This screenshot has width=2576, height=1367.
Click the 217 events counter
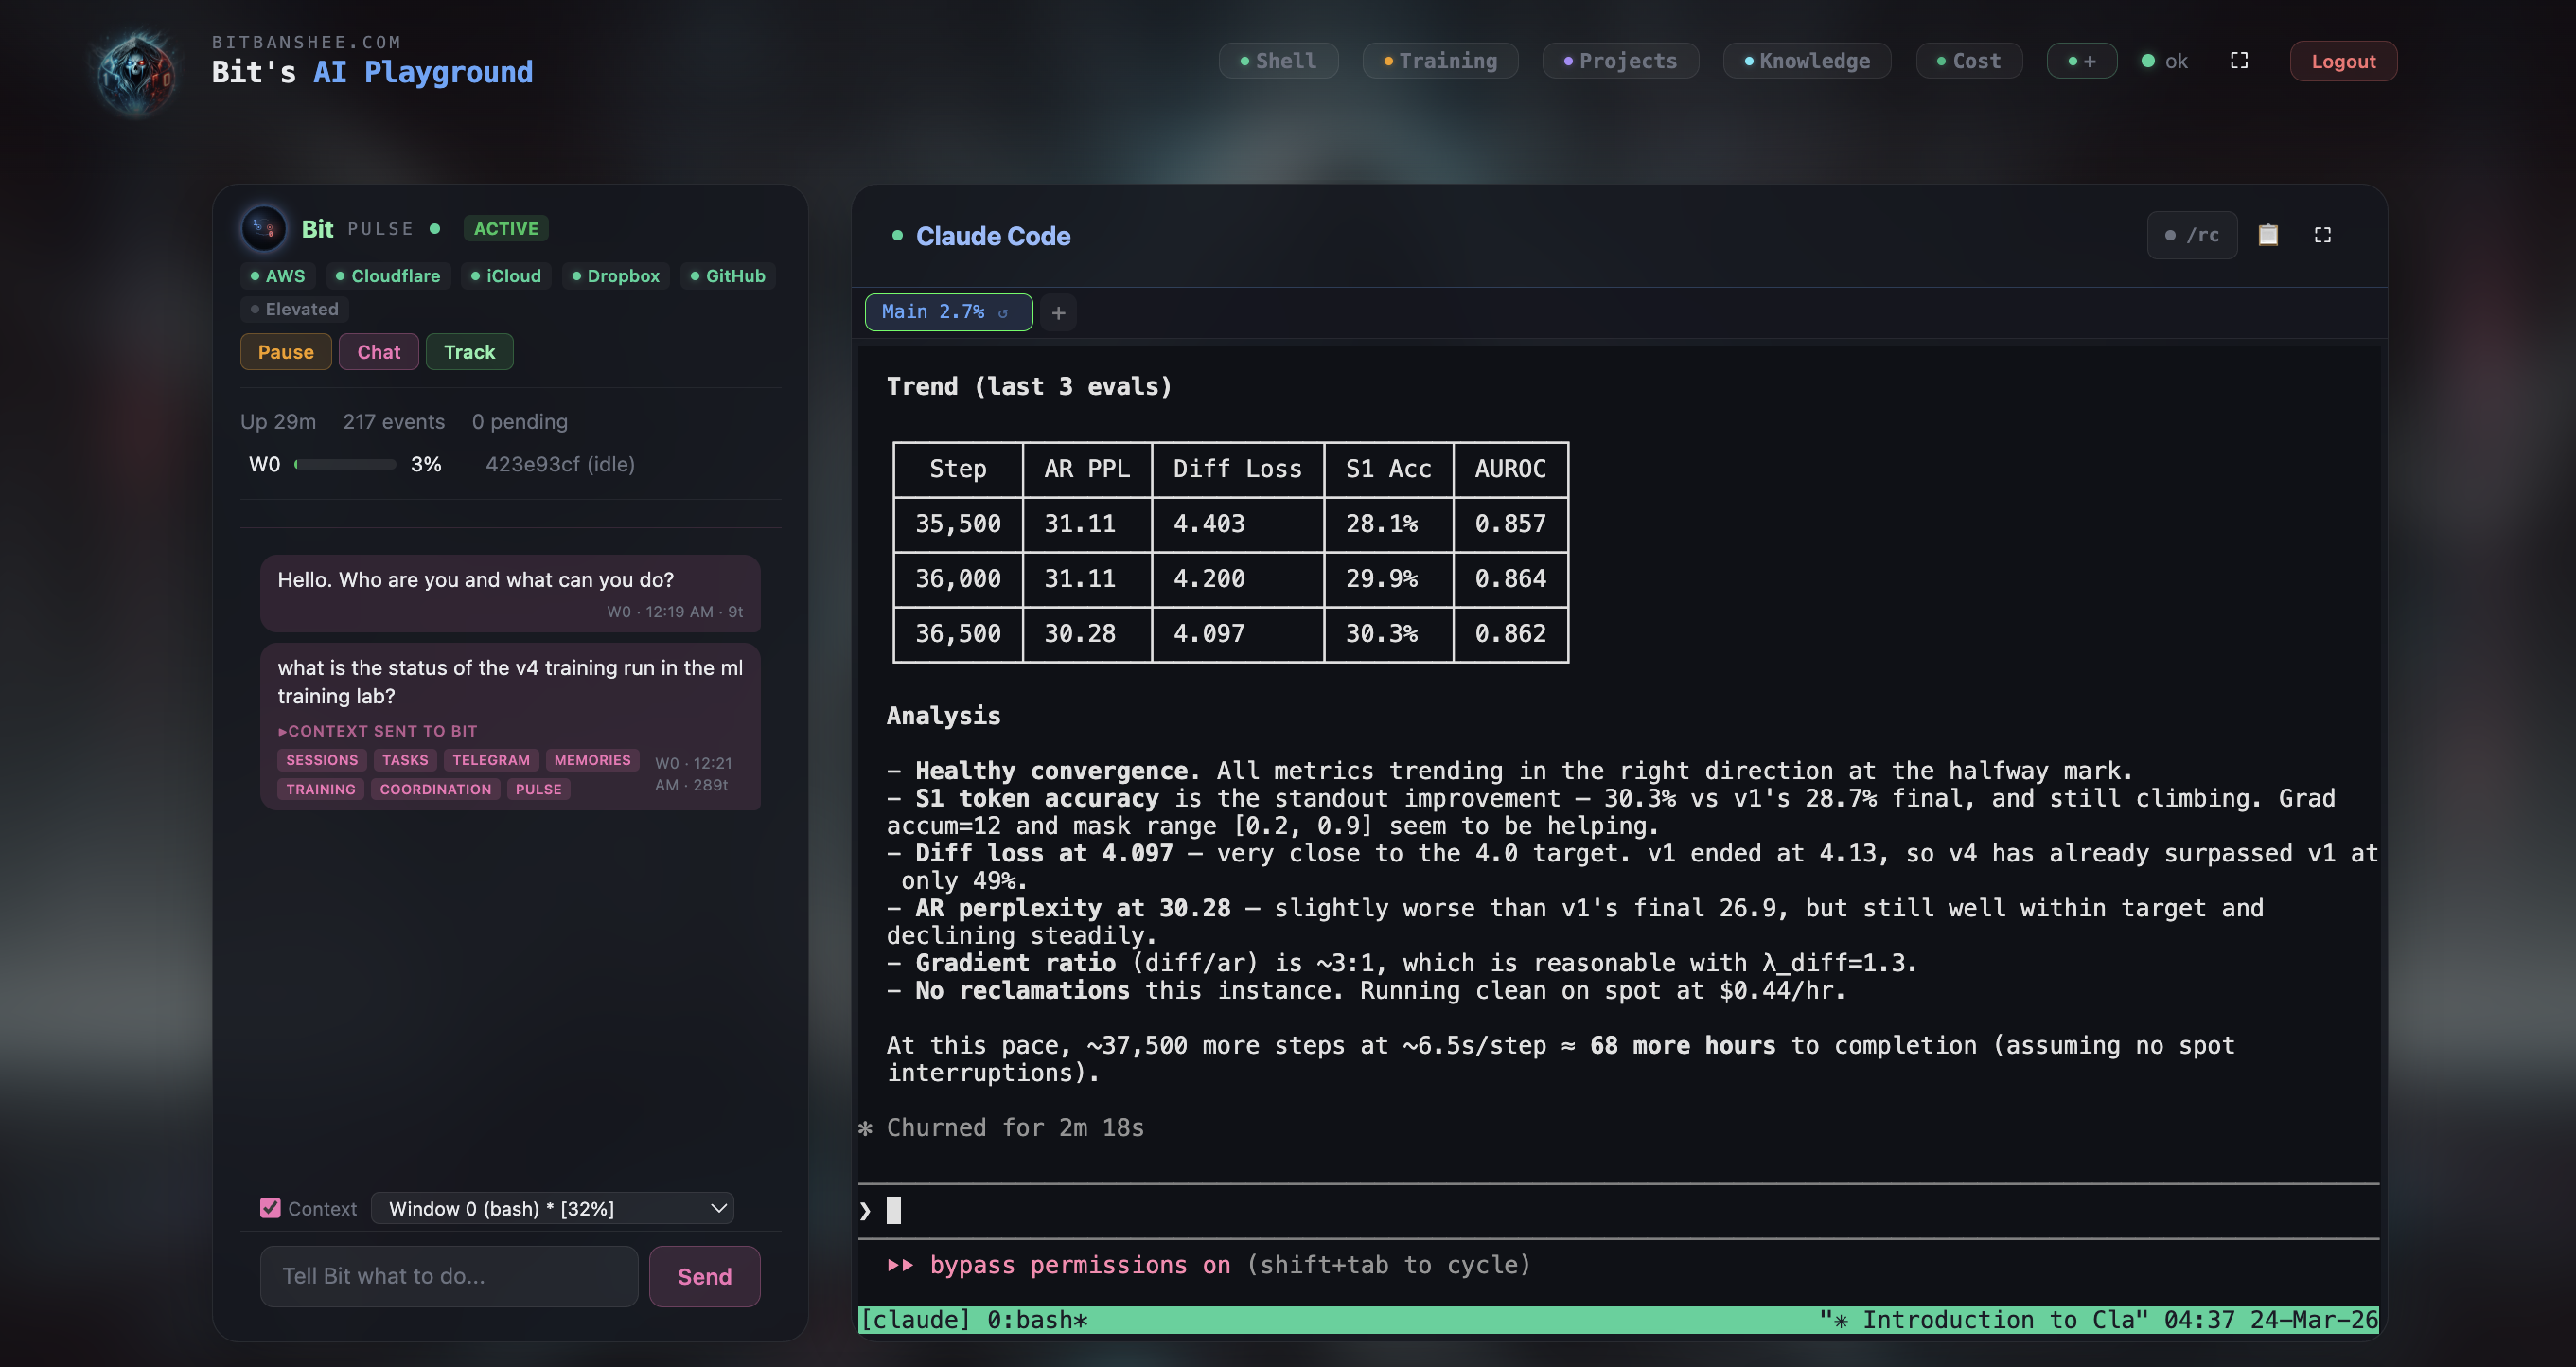394,422
